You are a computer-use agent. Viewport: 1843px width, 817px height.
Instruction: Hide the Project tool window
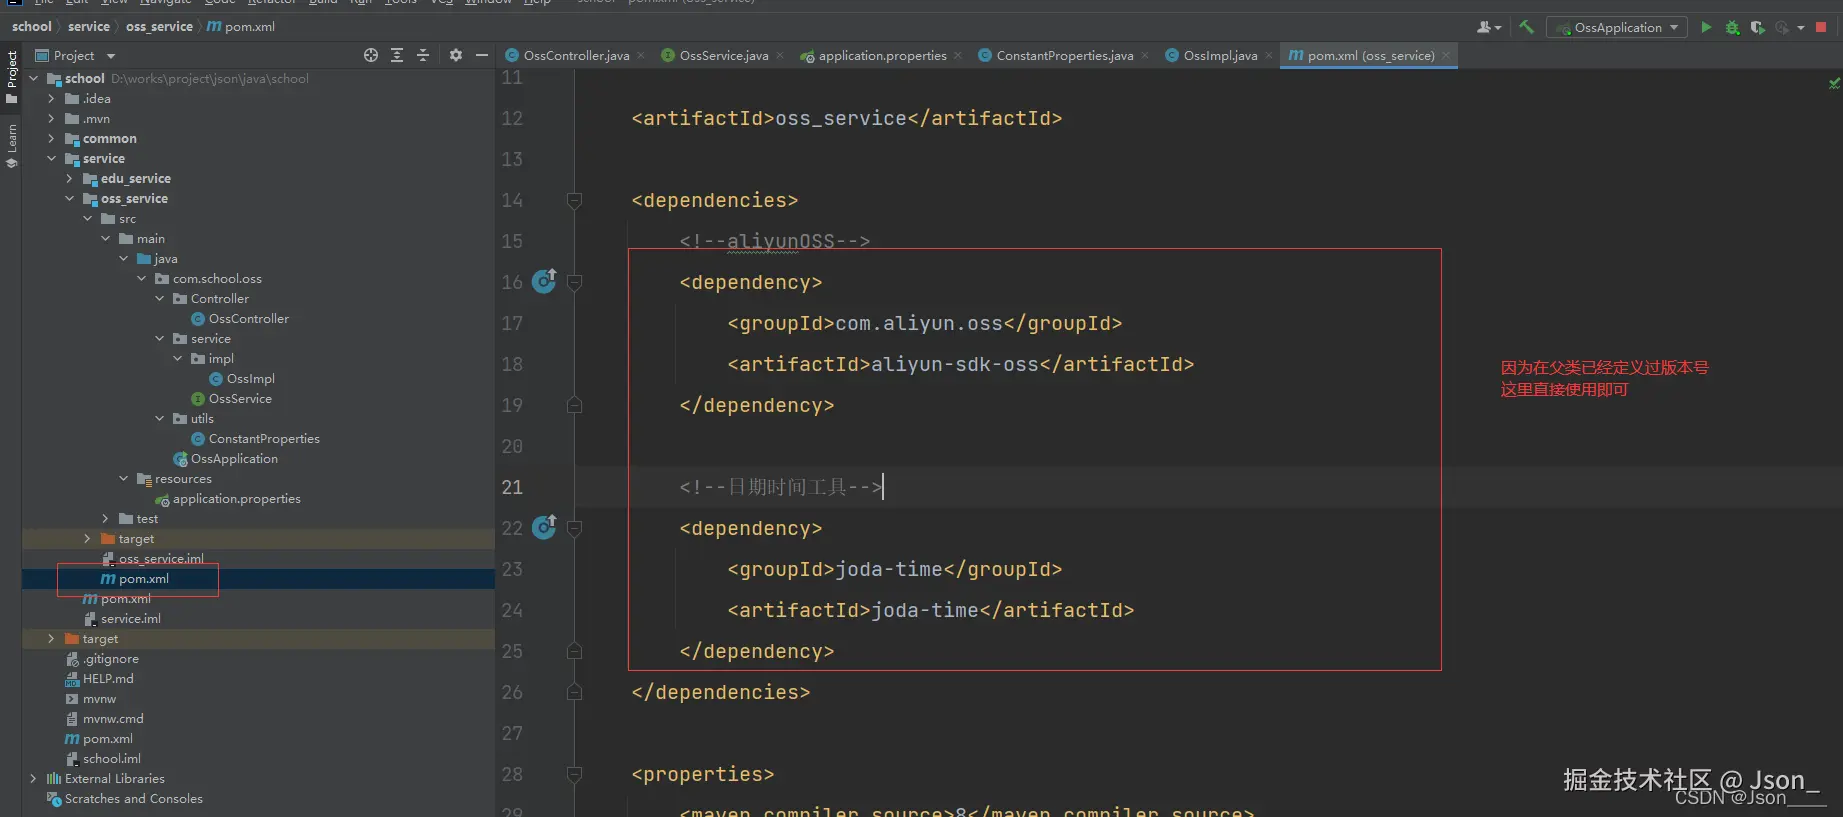coord(482,55)
